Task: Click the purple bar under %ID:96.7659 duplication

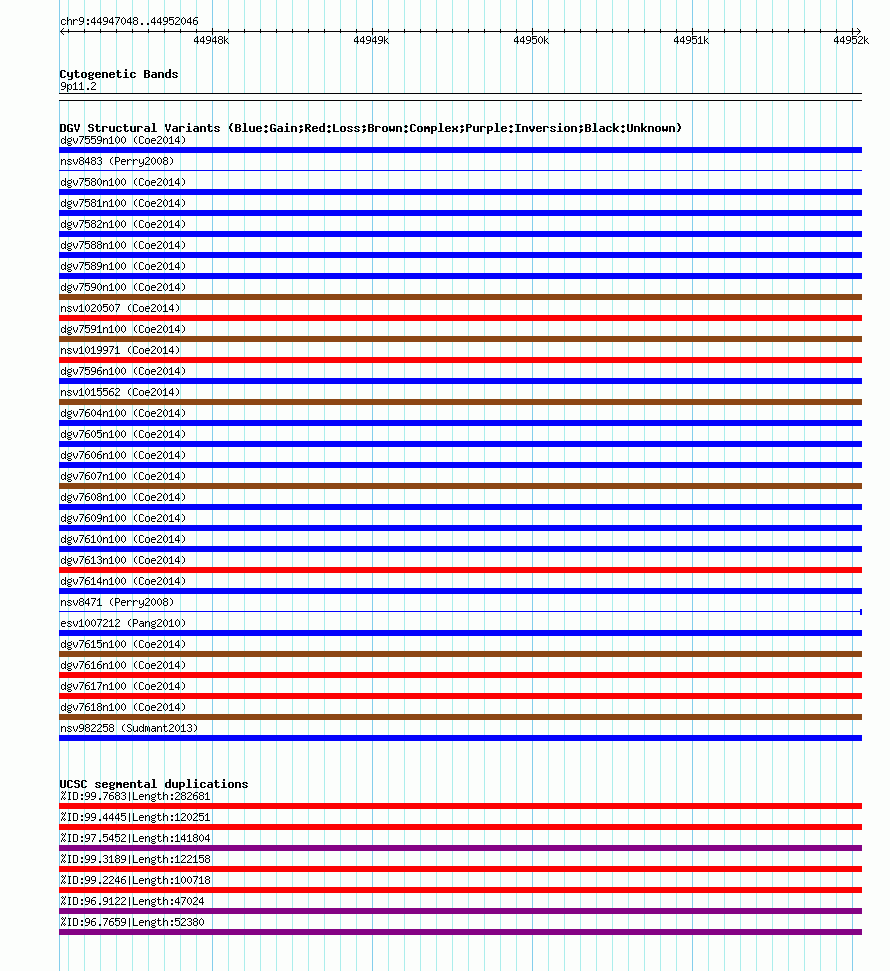Action: tap(461, 932)
